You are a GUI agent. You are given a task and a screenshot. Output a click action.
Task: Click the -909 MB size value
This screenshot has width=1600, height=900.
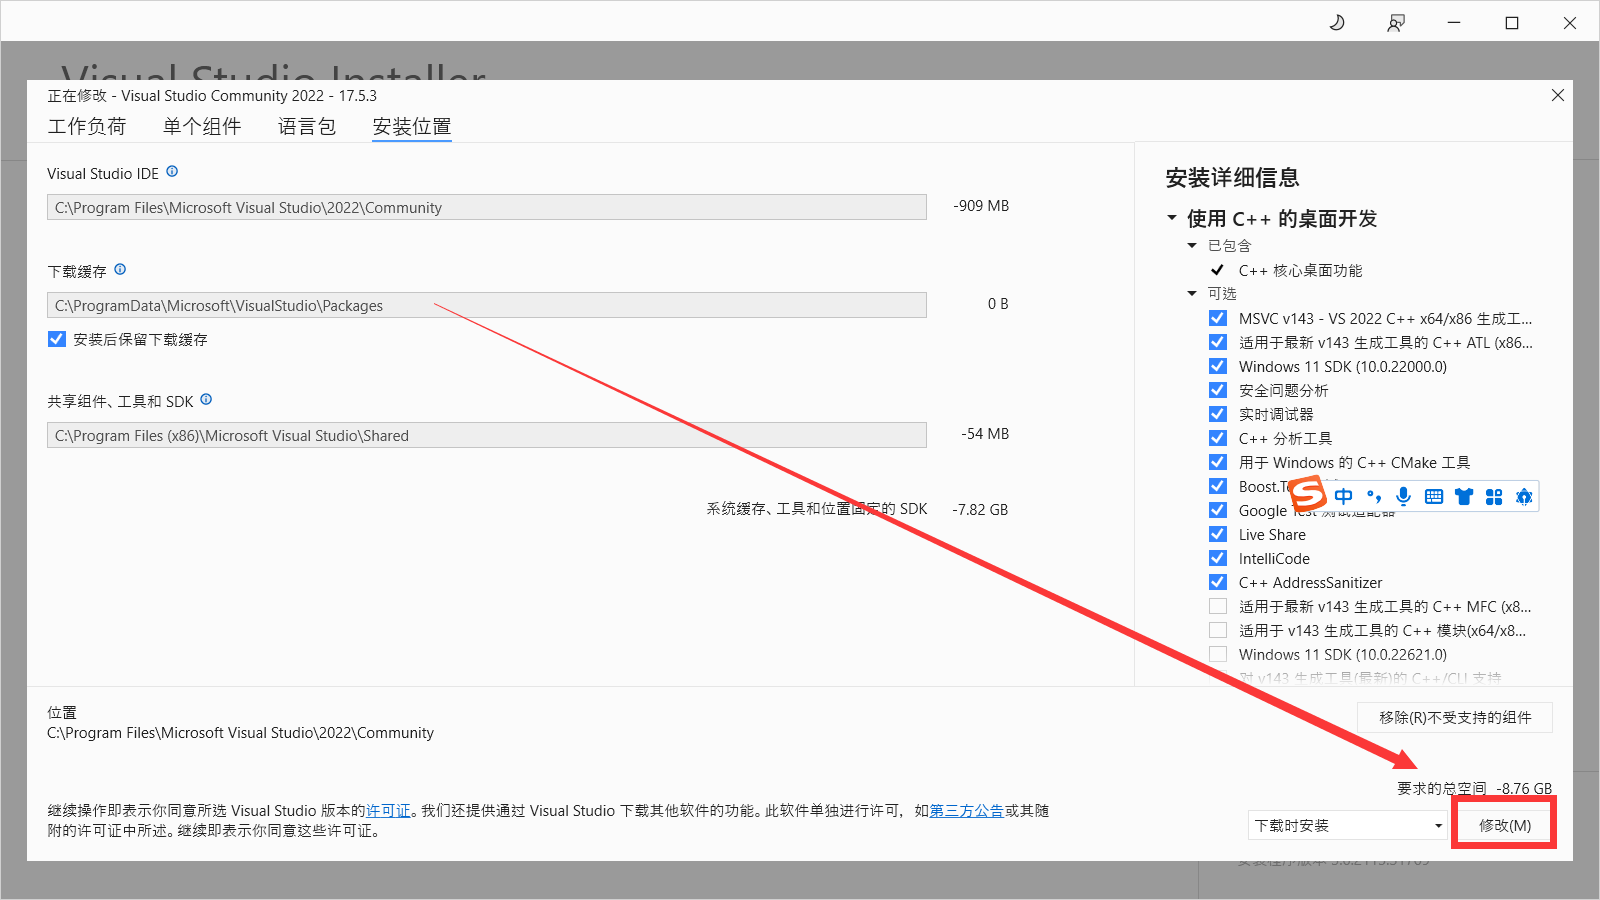(x=981, y=206)
